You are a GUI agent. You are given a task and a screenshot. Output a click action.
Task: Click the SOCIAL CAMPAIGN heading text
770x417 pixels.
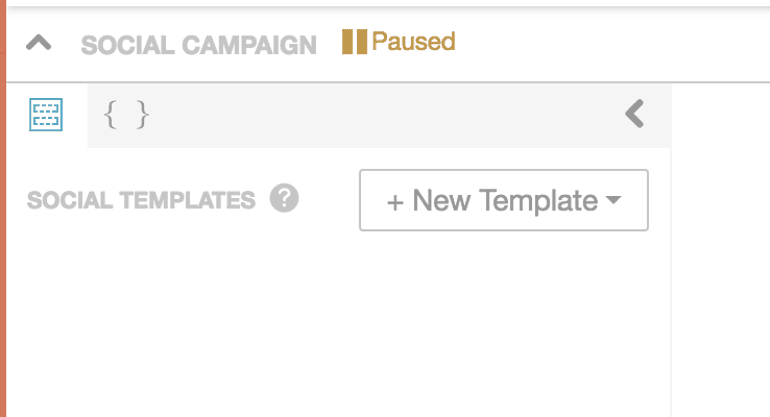tap(198, 45)
